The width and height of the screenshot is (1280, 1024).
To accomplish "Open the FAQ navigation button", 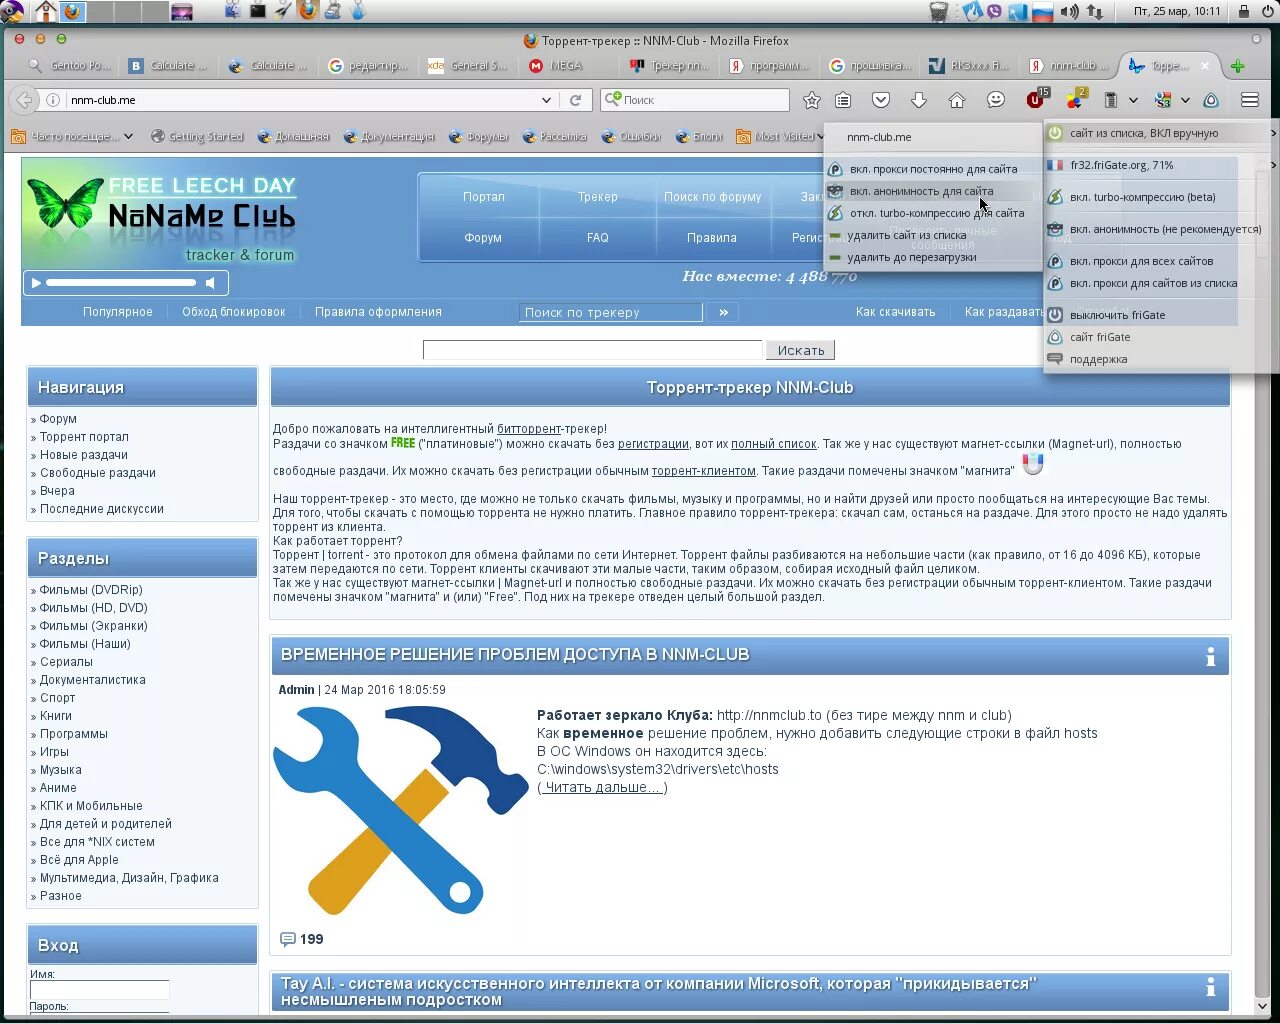I will [x=598, y=238].
